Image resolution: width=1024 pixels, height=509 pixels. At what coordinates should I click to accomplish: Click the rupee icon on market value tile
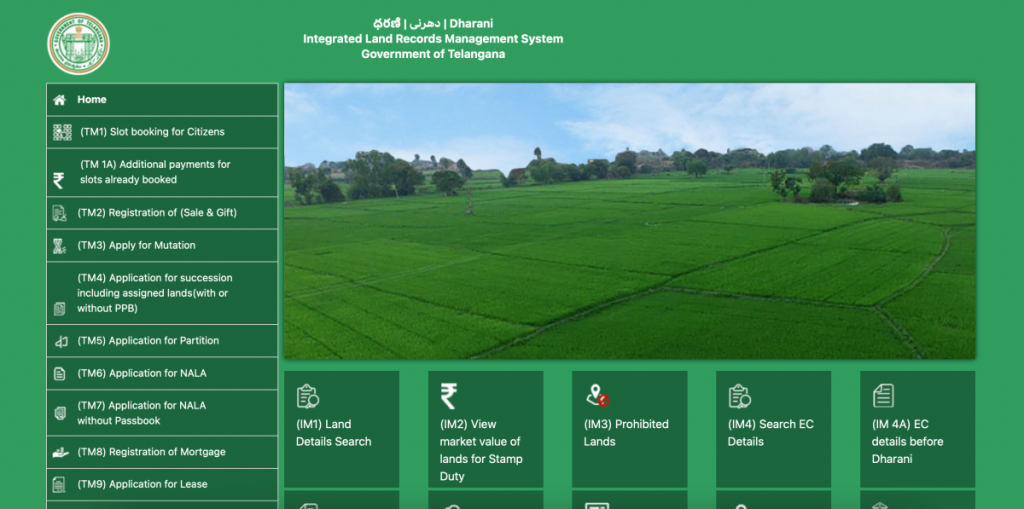click(449, 396)
